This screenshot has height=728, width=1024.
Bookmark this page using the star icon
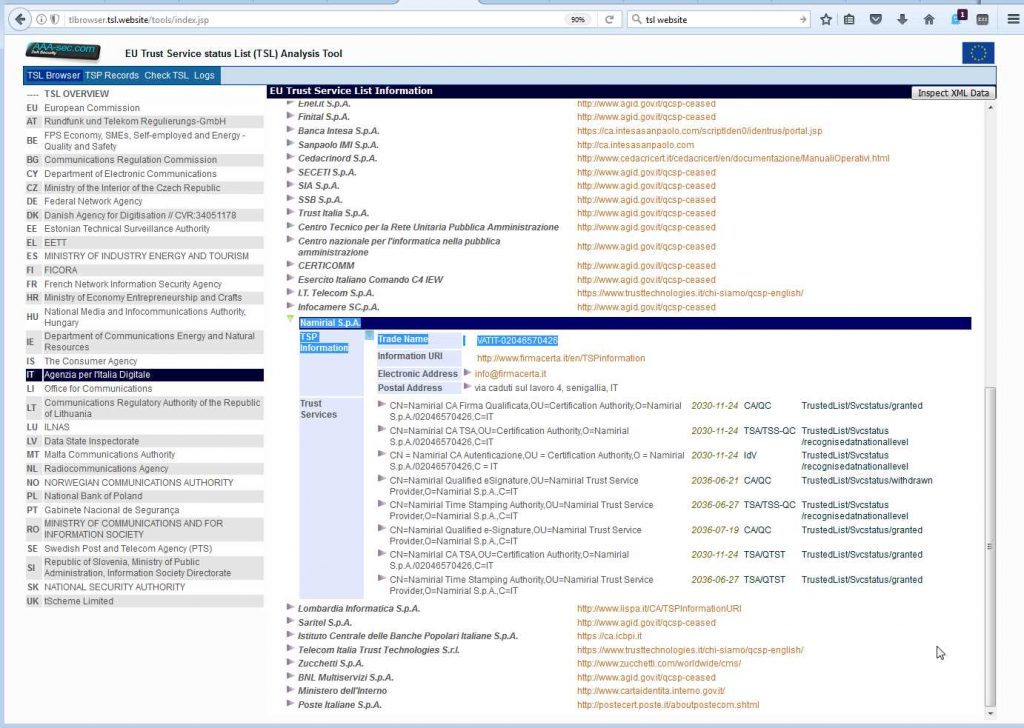[826, 19]
